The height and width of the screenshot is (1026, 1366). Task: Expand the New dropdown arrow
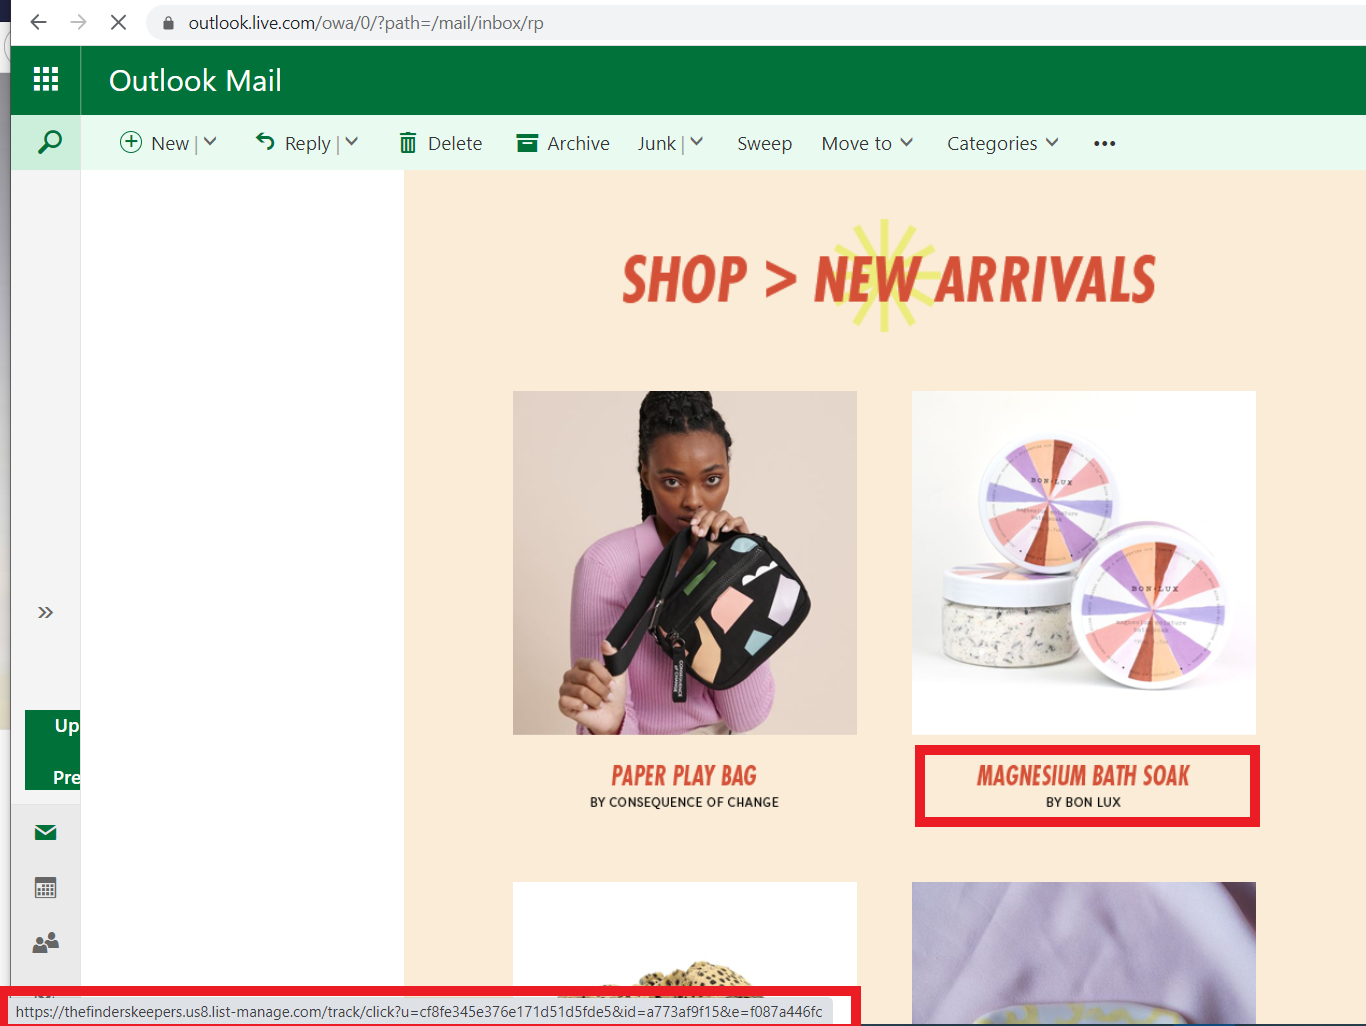210,142
